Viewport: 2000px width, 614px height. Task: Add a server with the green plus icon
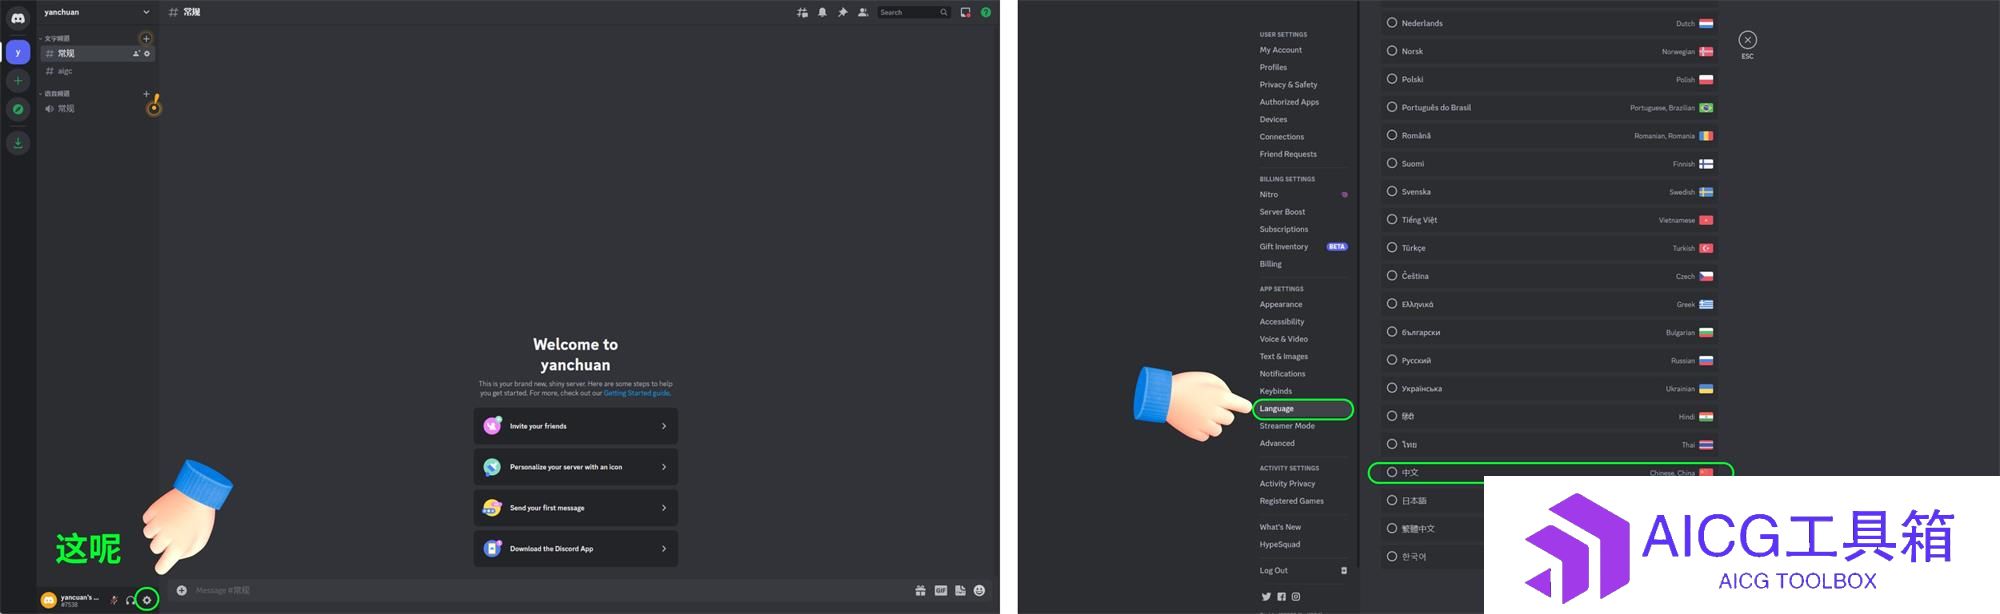18,80
